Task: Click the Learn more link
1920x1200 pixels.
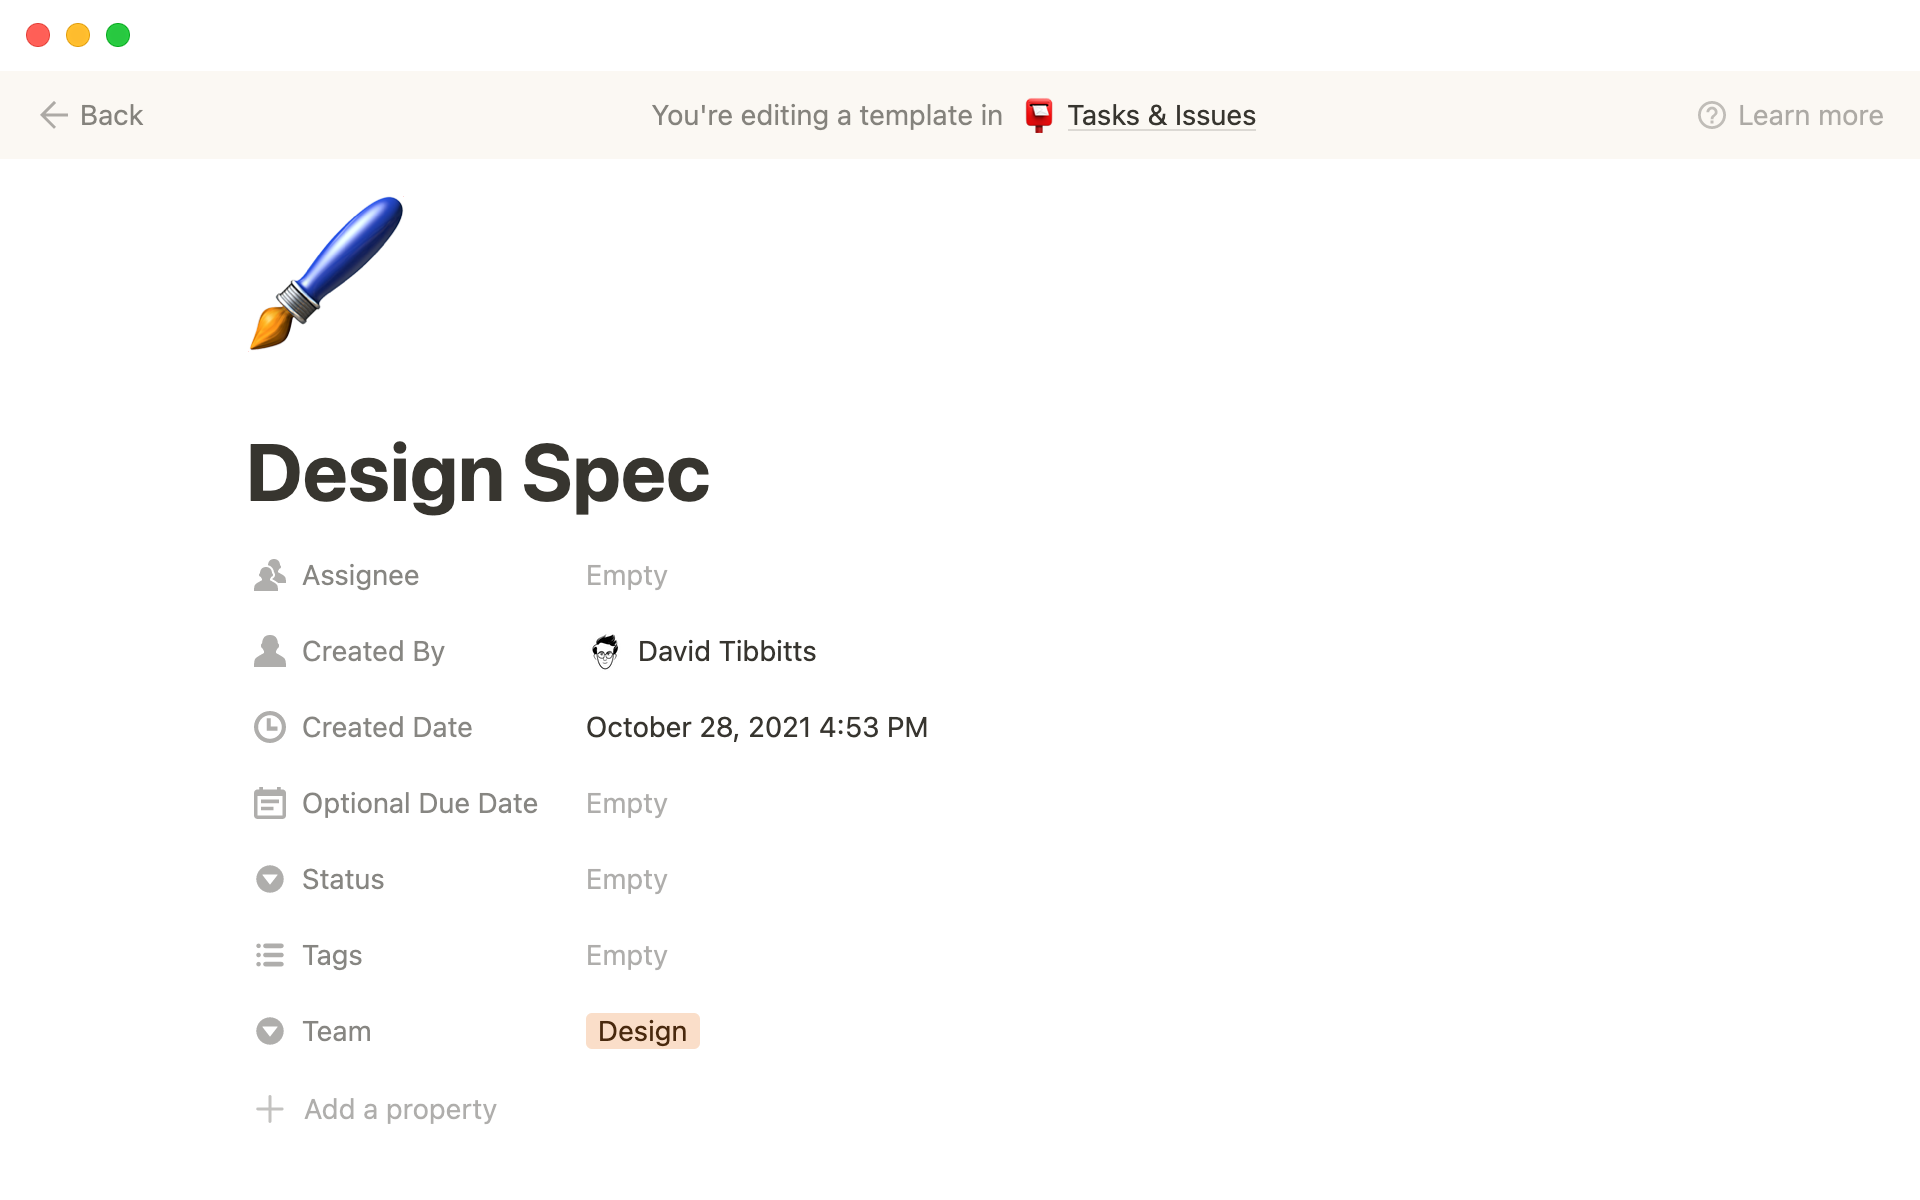Action: (1809, 116)
